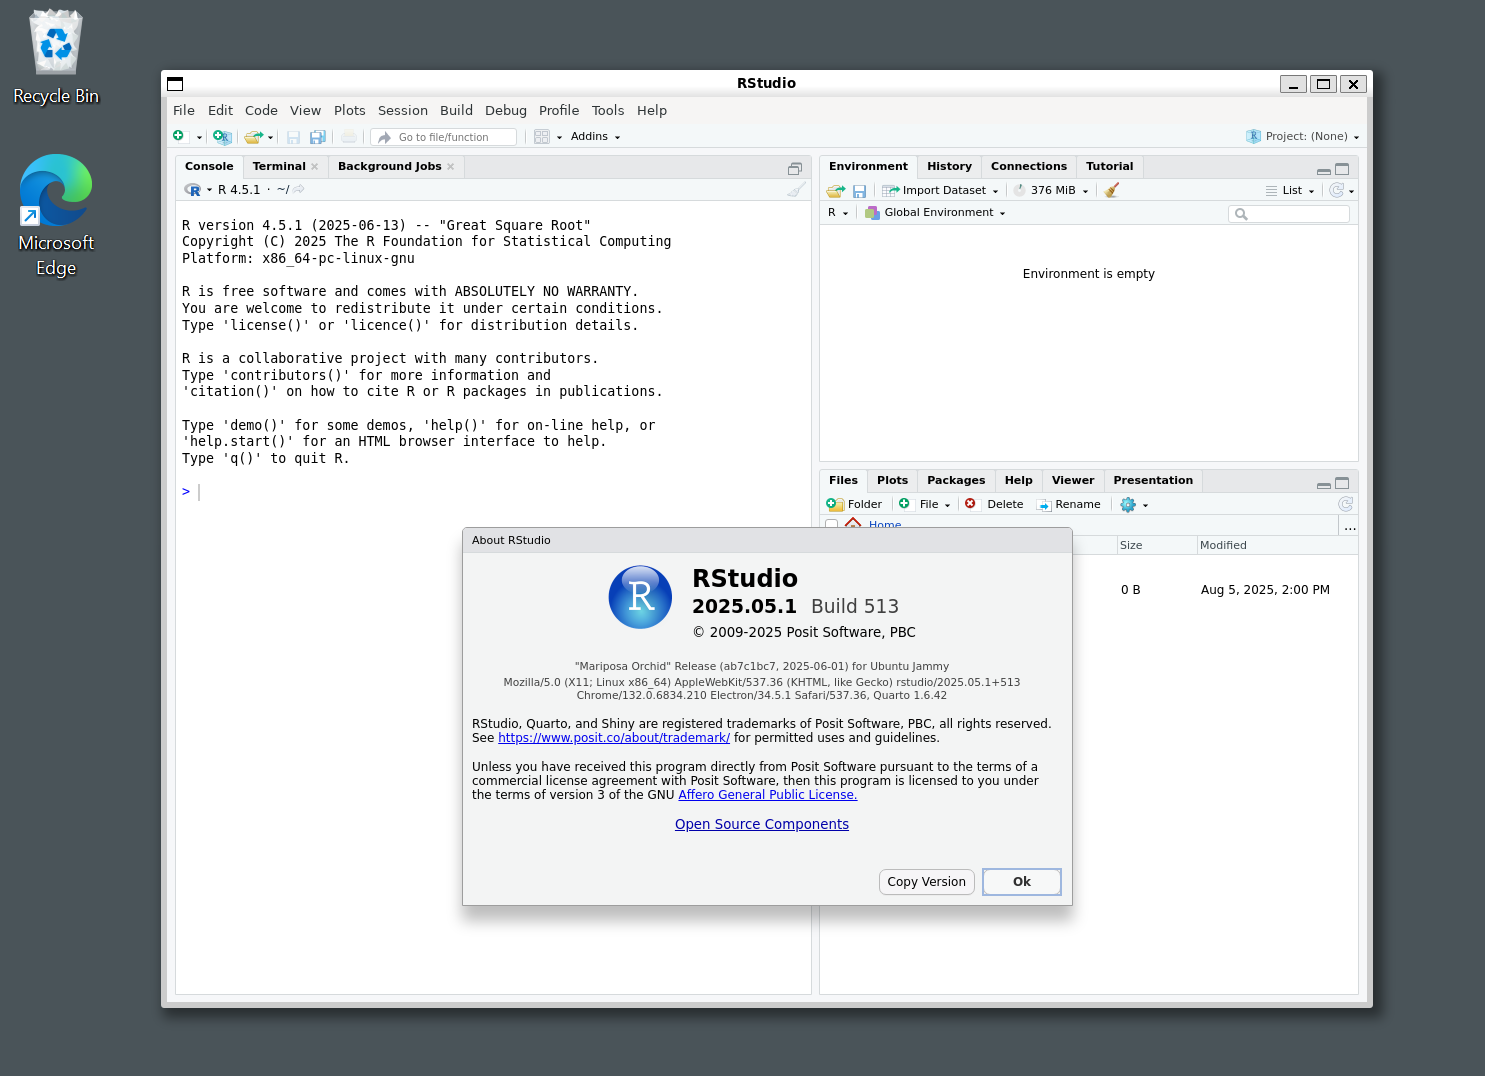This screenshot has width=1485, height=1076.
Task: Click Copy Version in the About dialog
Action: [926, 881]
